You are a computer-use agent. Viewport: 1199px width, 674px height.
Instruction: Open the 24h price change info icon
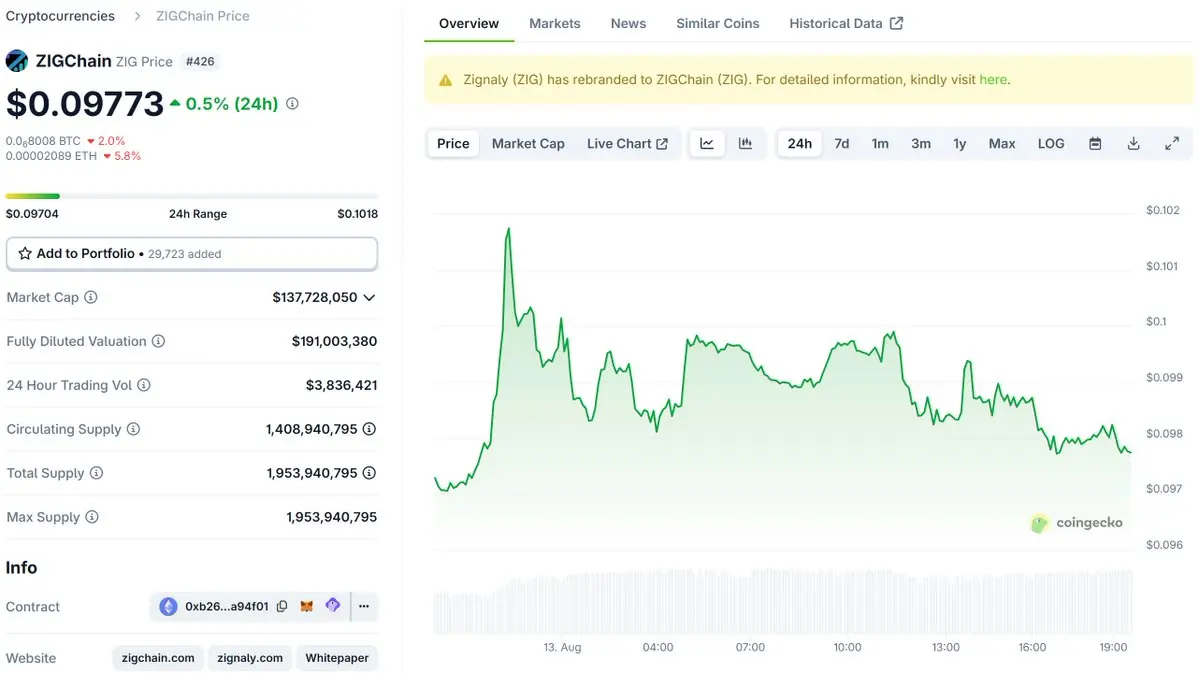tap(292, 103)
